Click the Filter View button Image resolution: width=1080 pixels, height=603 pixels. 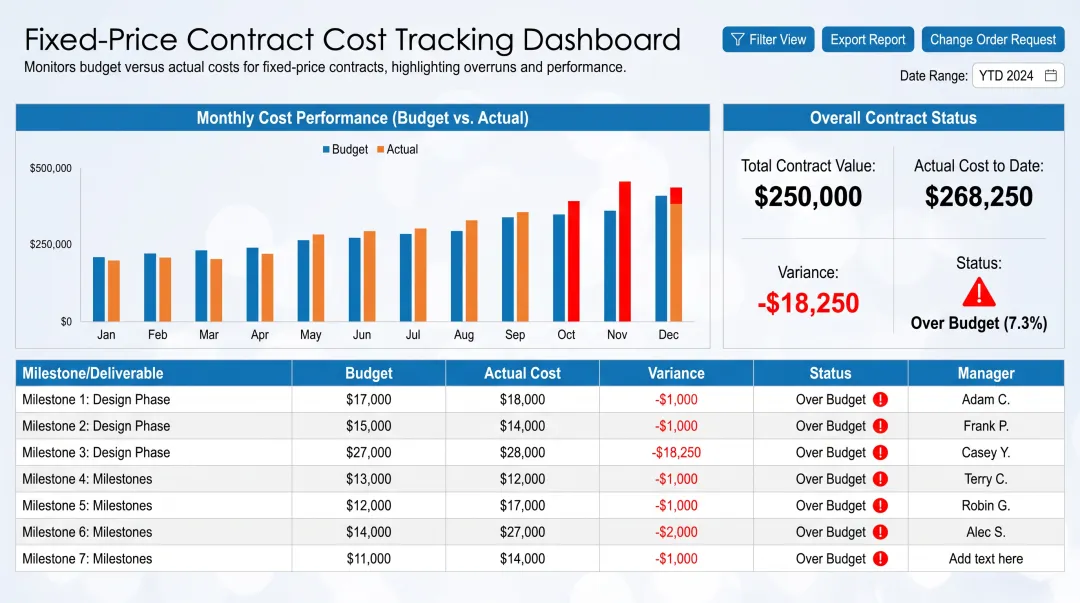click(768, 39)
